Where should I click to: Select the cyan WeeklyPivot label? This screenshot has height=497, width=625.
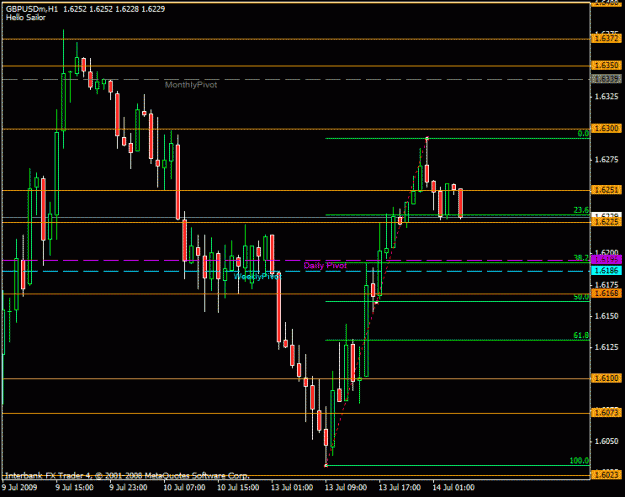(257, 276)
